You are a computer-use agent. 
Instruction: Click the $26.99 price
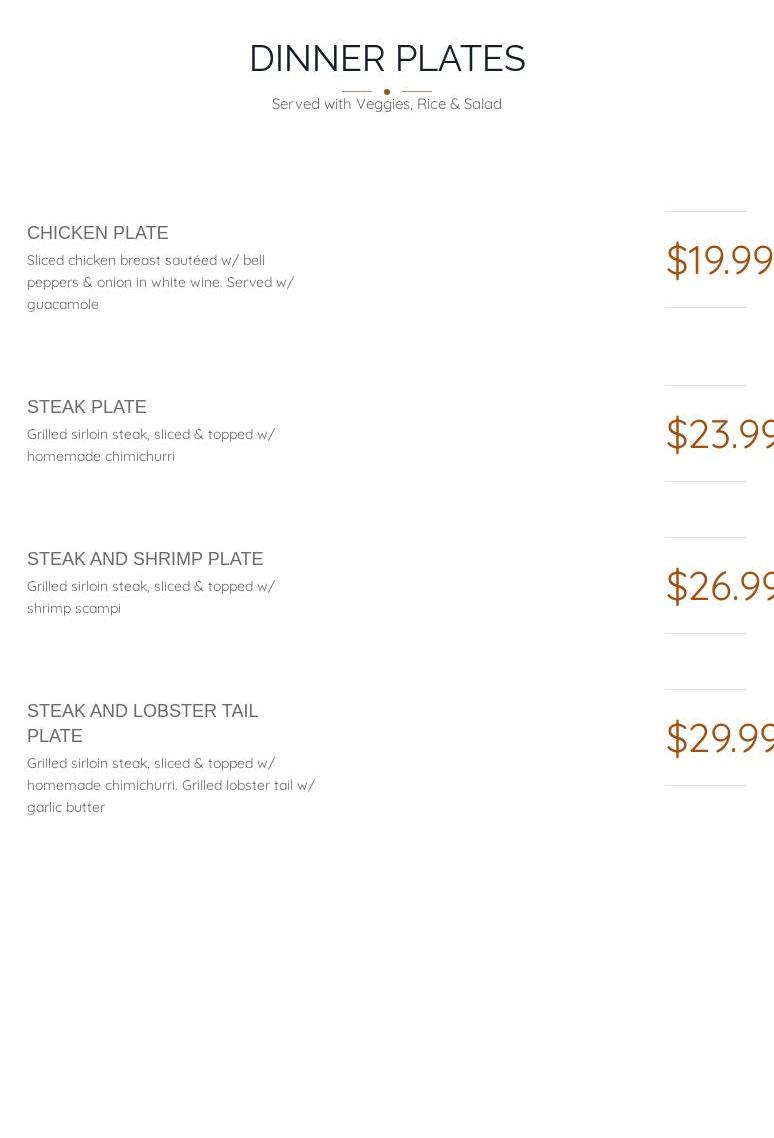coord(719,586)
